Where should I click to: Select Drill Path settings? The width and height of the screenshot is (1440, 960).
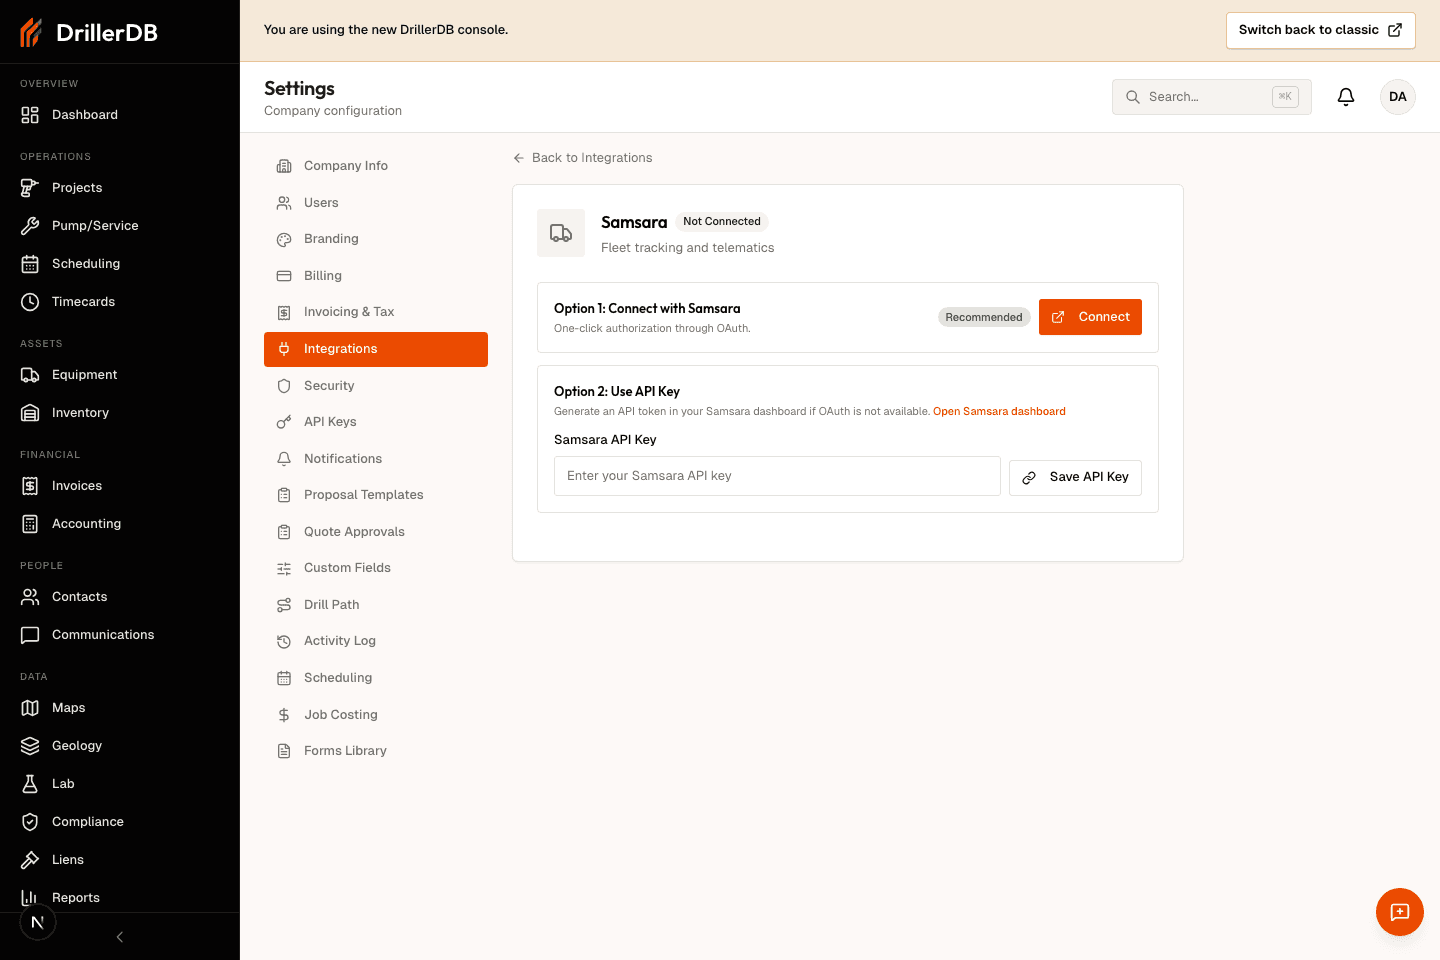click(x=376, y=605)
